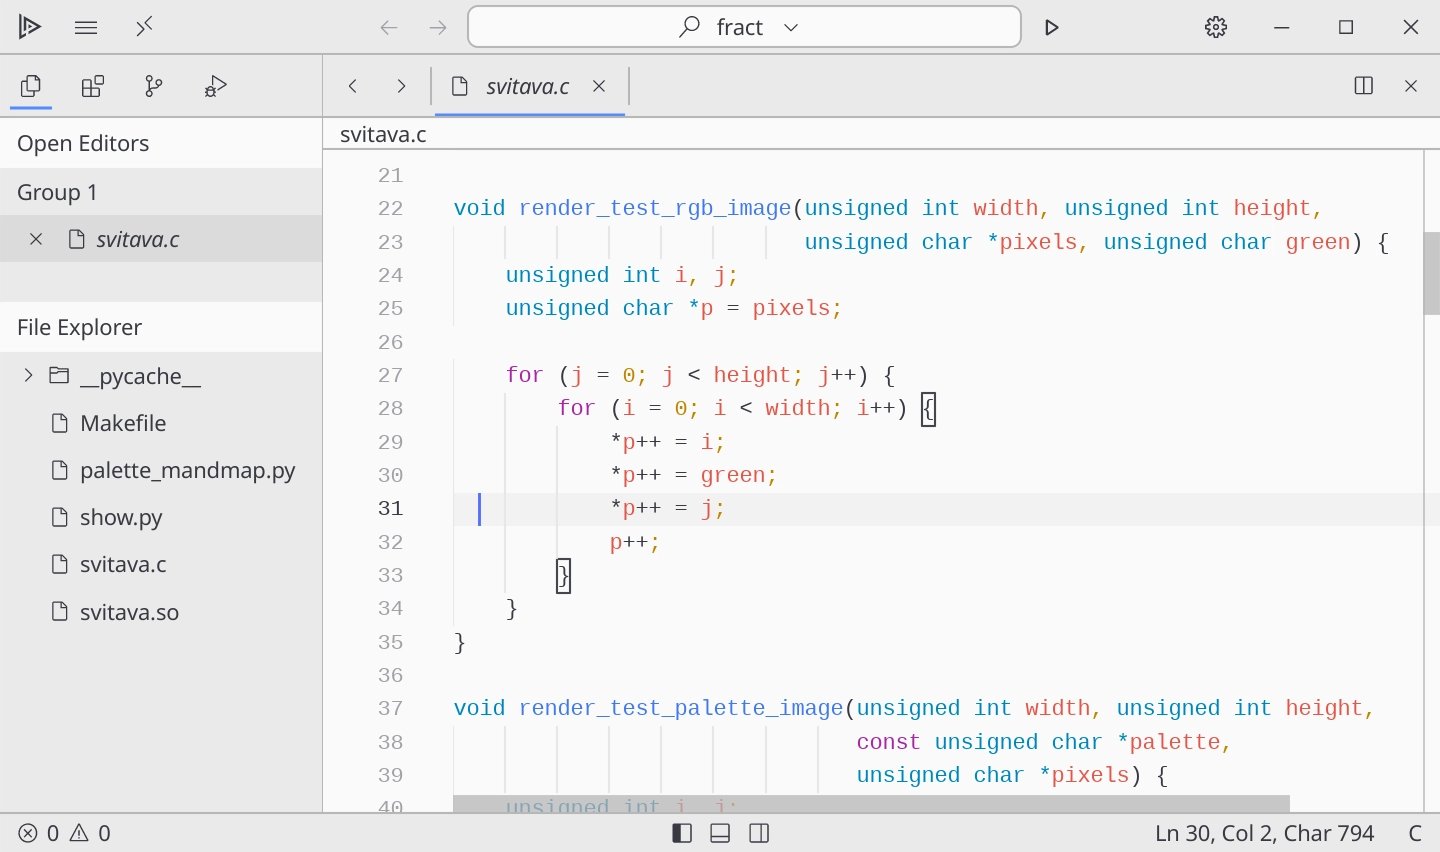Open palette_mandmap.py in File Explorer
Viewport: 1440px width, 852px height.
tap(187, 470)
